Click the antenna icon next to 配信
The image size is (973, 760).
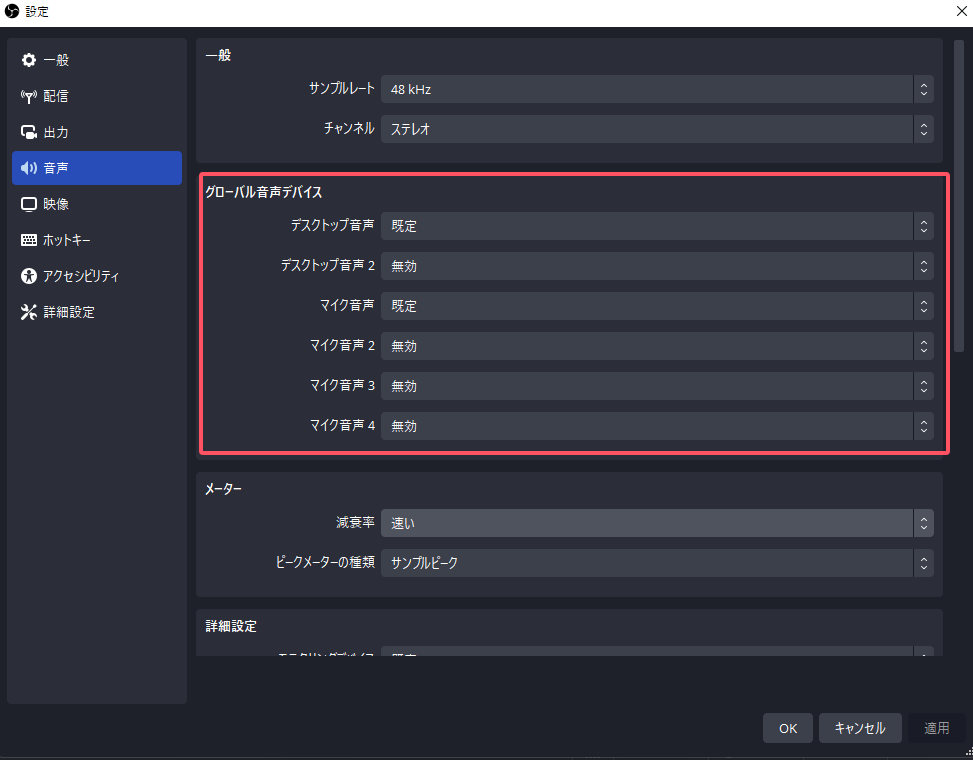pyautogui.click(x=29, y=96)
